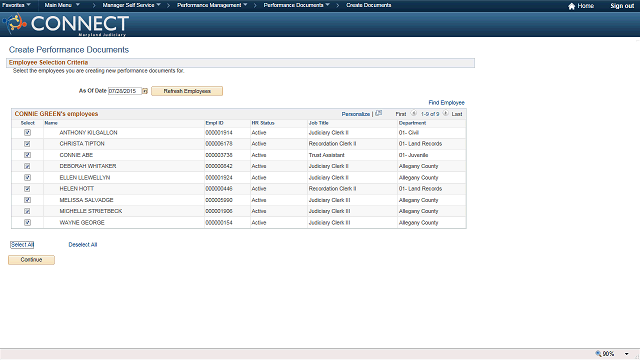Expand the Main Menu dropdown
Viewport: 640px width, 360px height.
[x=62, y=5]
